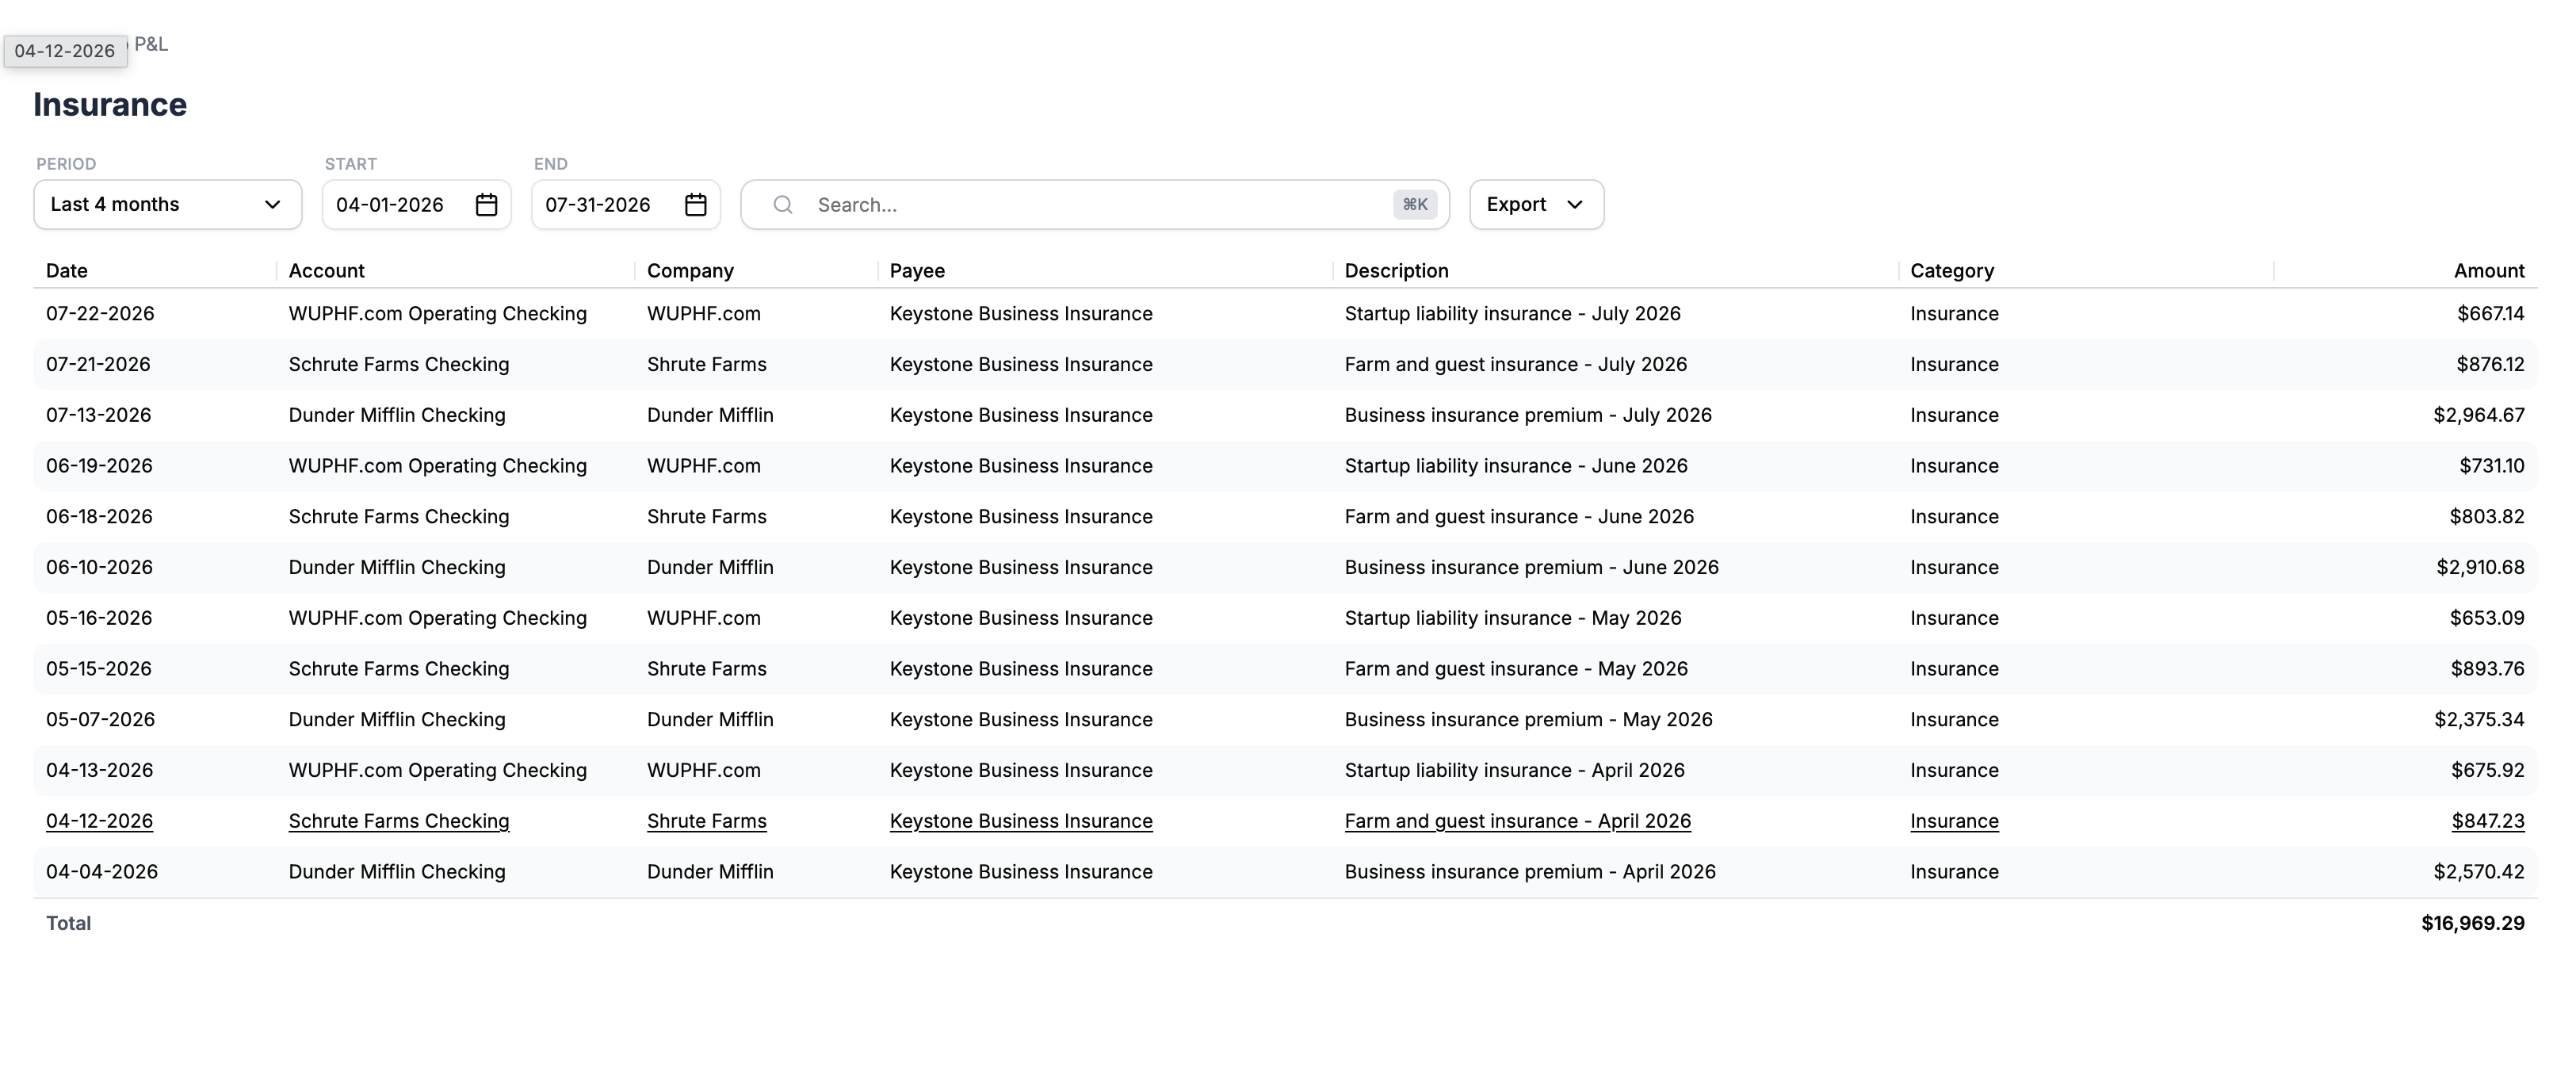
Task: Click Business insurance premium - April 2026
Action: pos(1530,872)
